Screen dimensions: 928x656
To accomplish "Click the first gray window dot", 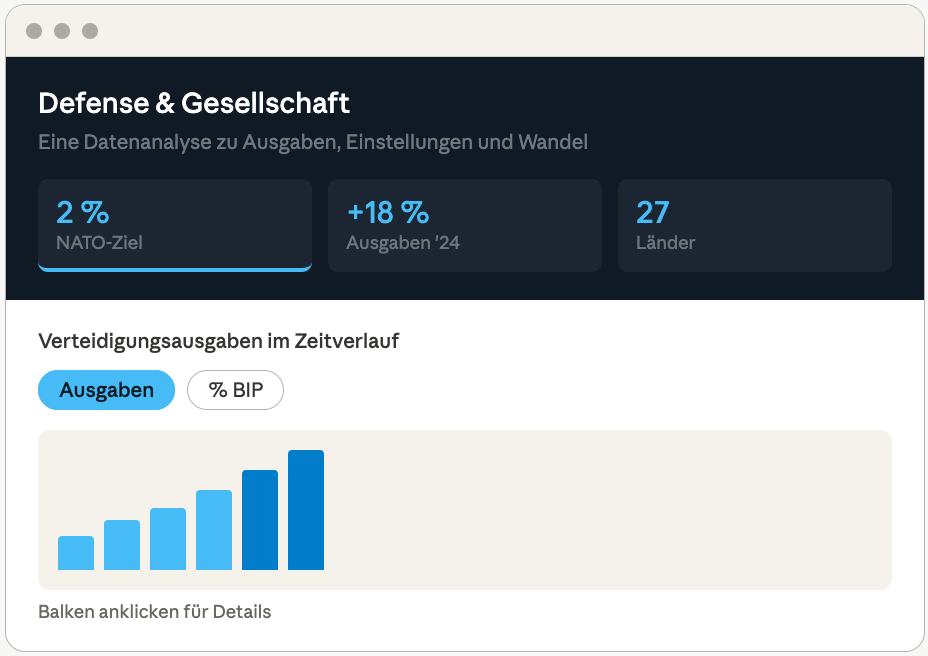I will [x=34, y=31].
